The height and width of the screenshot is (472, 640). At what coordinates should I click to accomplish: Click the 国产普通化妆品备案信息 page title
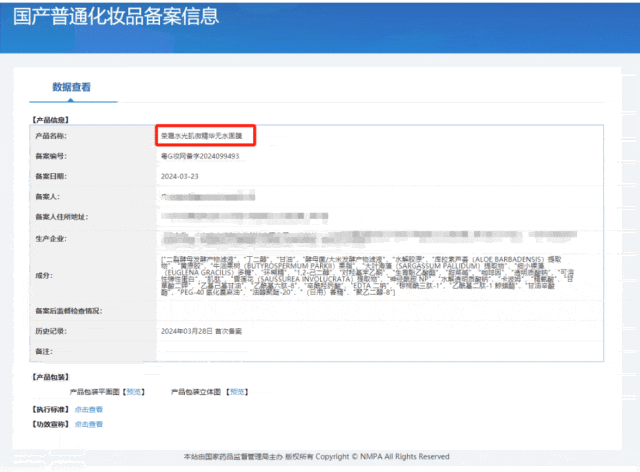116,17
